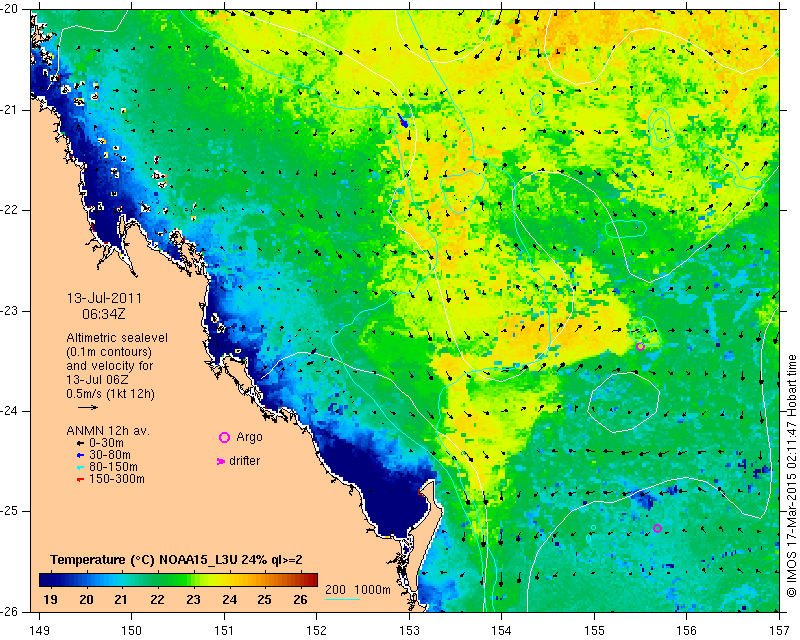This screenshot has width=800, height=640.
Task: Click the longitude axis label '156'
Action: pyautogui.click(x=687, y=631)
